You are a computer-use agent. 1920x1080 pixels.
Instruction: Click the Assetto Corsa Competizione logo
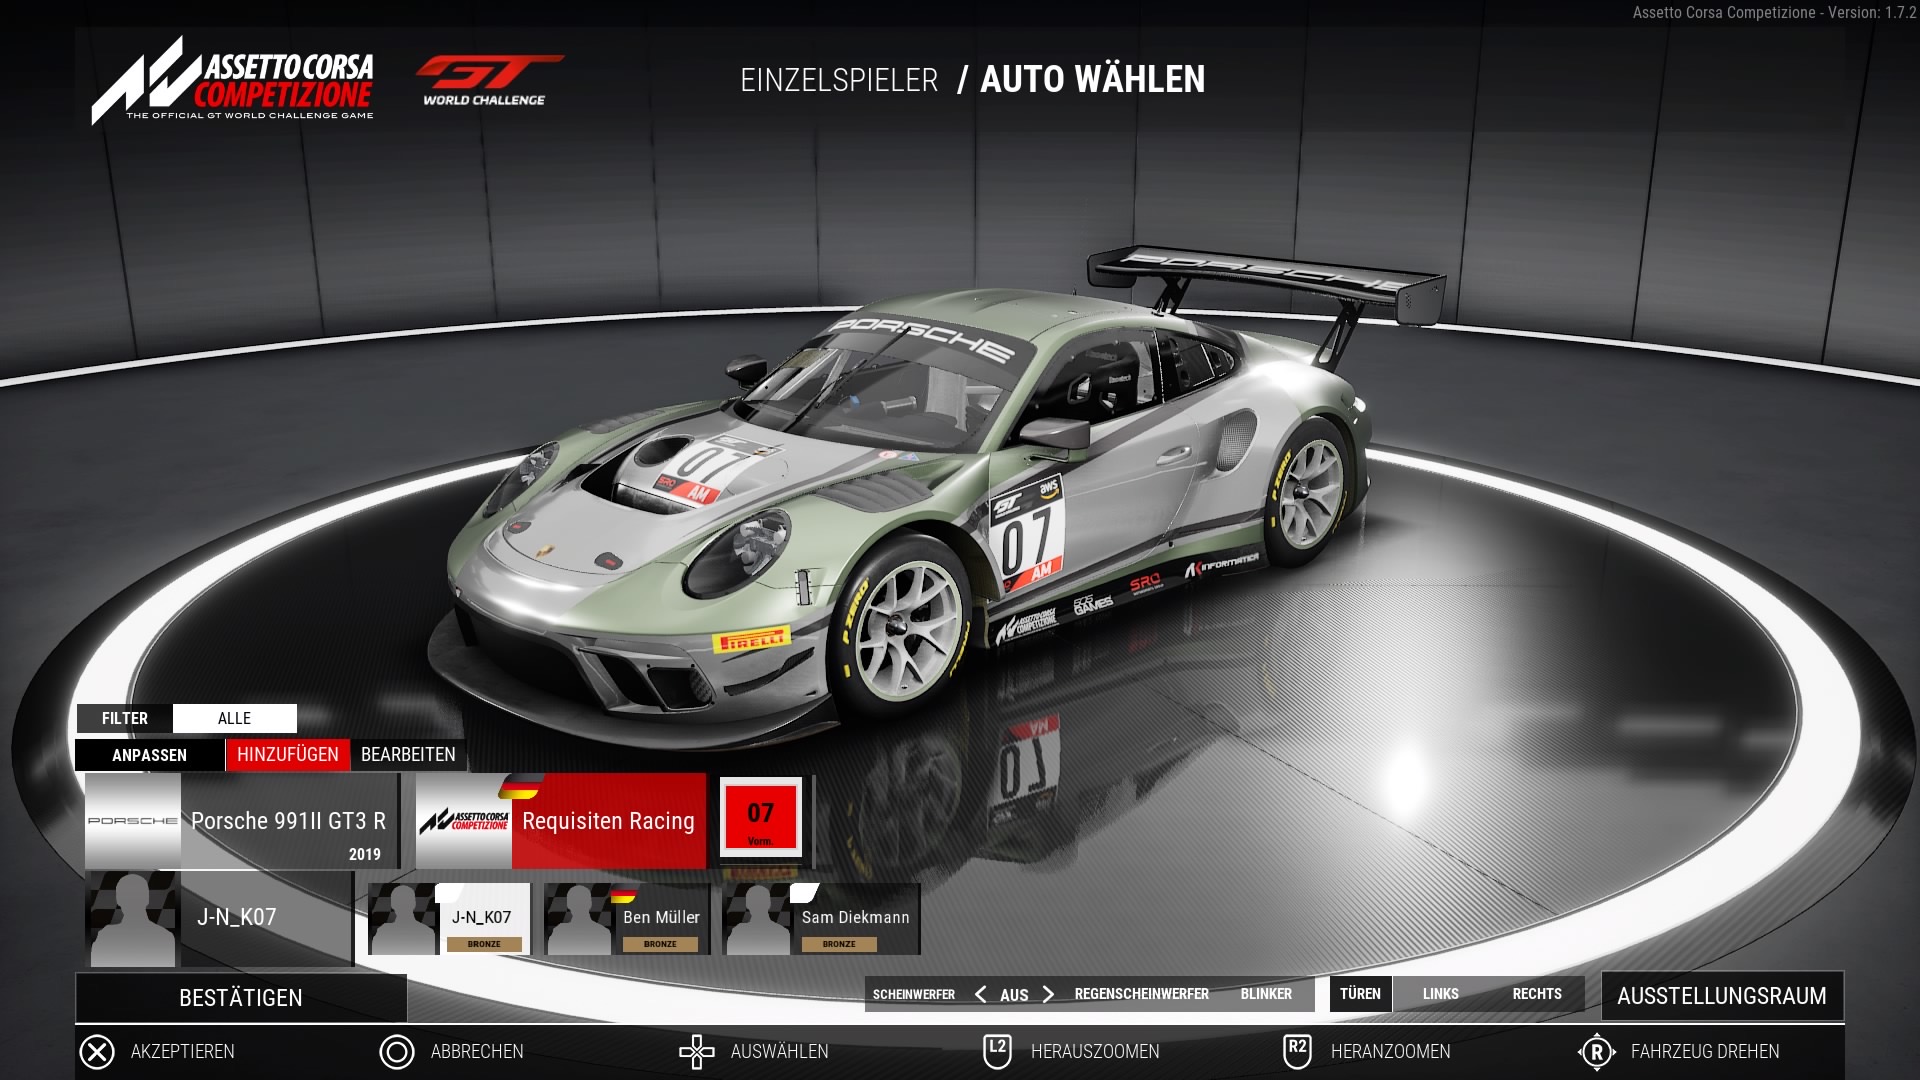[234, 82]
